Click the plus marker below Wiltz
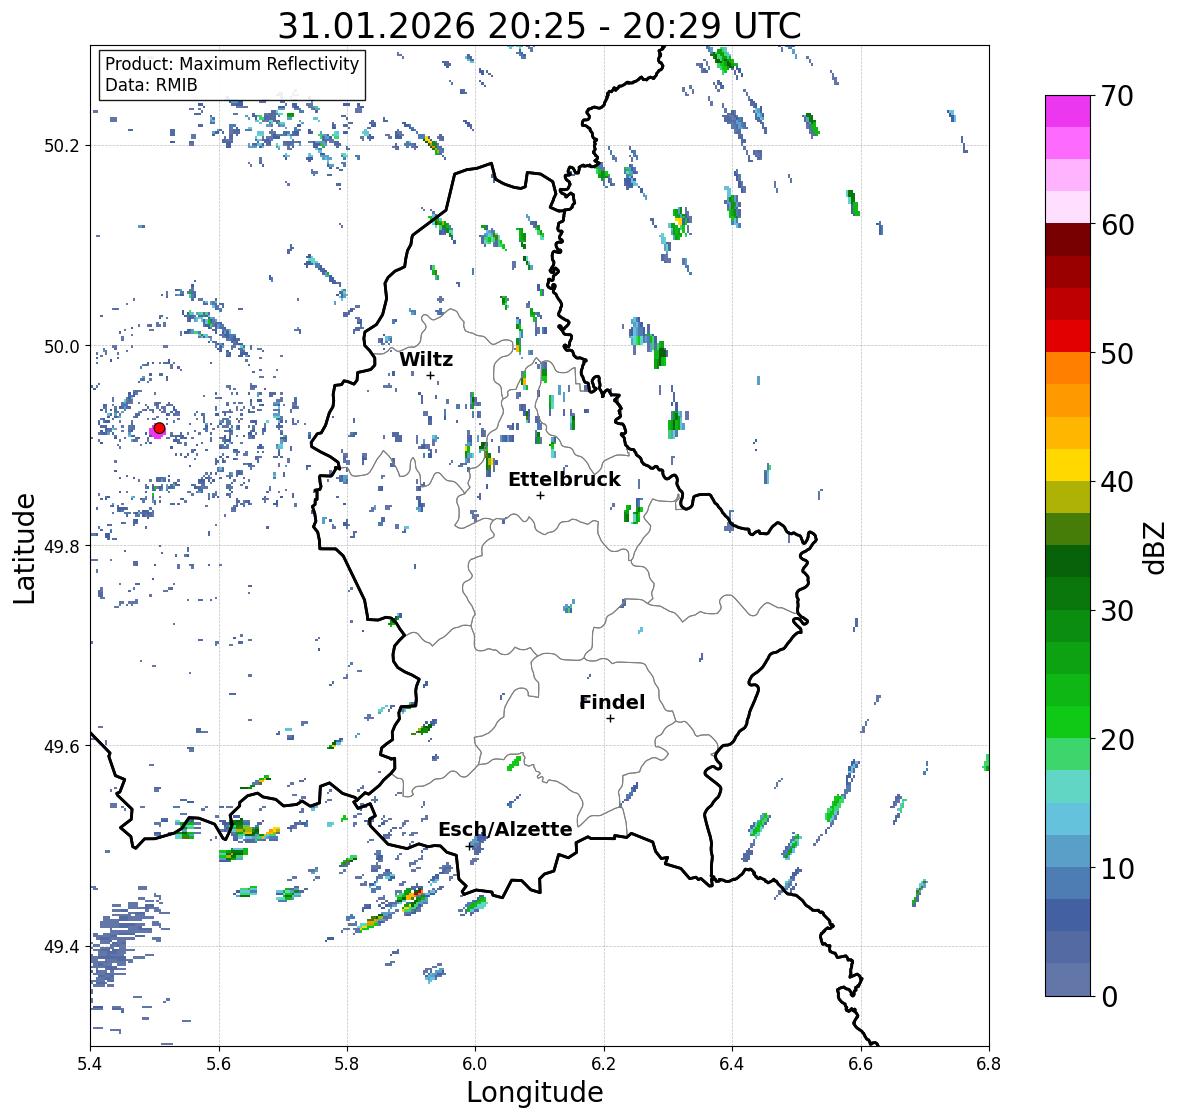Image resolution: width=1179 pixels, height=1117 pixels. [430, 376]
